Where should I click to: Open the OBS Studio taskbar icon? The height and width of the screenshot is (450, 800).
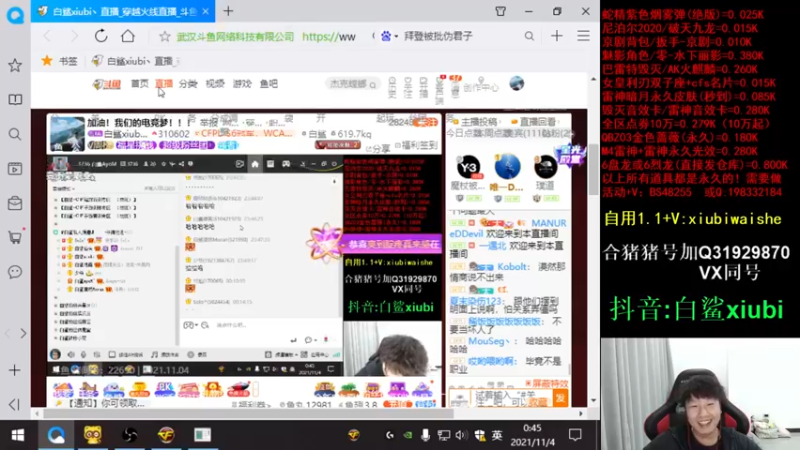[129, 435]
